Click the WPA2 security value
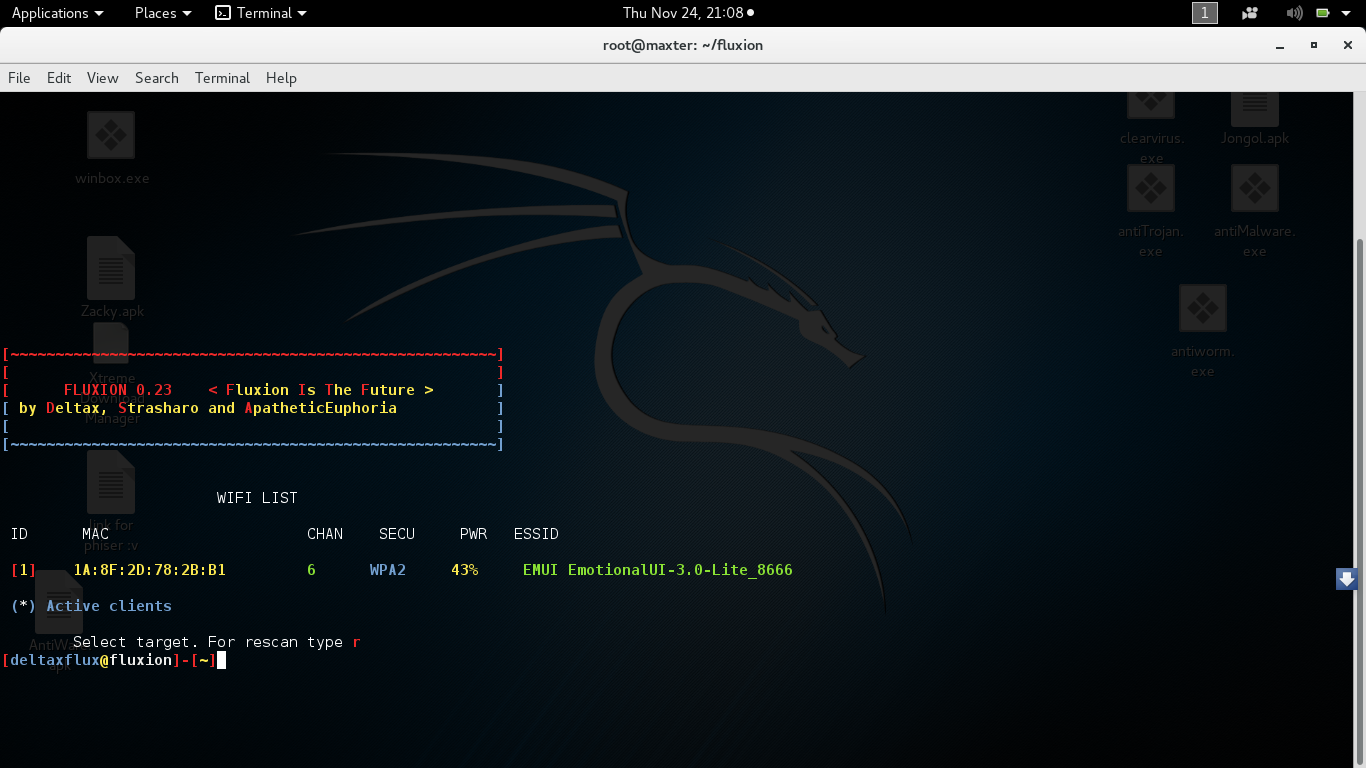The height and width of the screenshot is (768, 1366). coord(388,570)
